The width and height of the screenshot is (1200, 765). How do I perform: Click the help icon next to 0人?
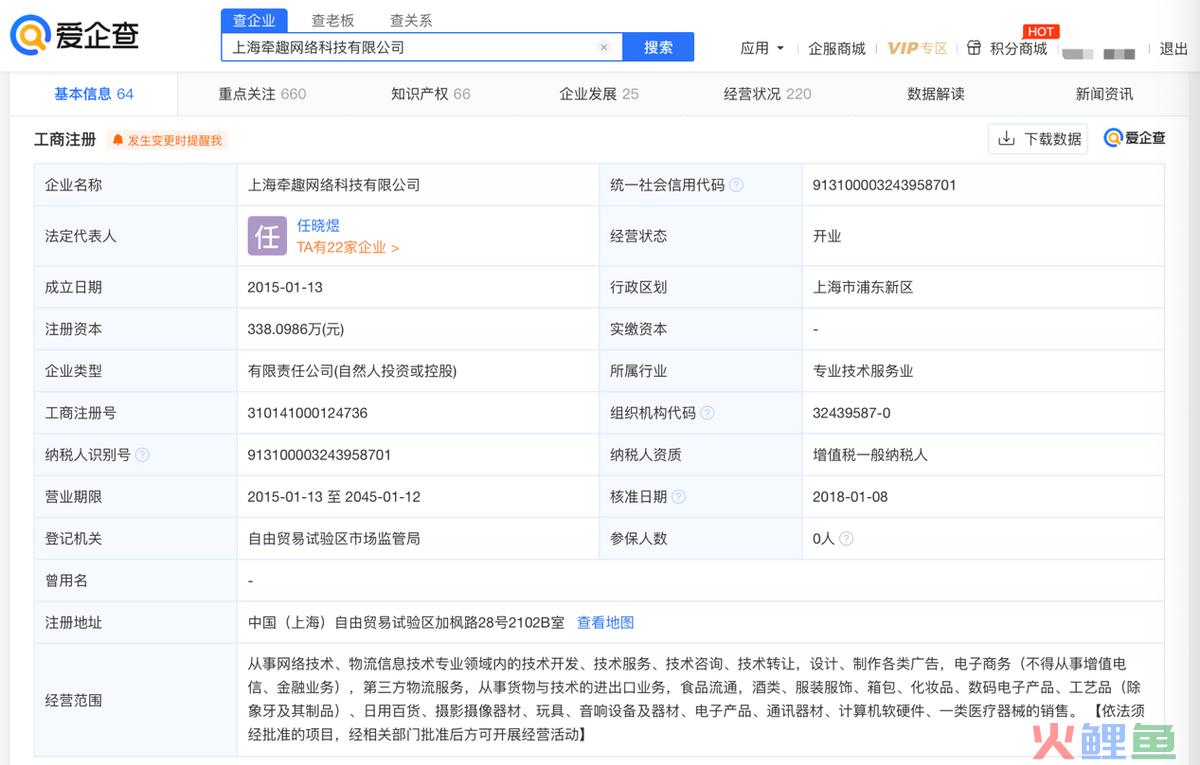(x=846, y=539)
